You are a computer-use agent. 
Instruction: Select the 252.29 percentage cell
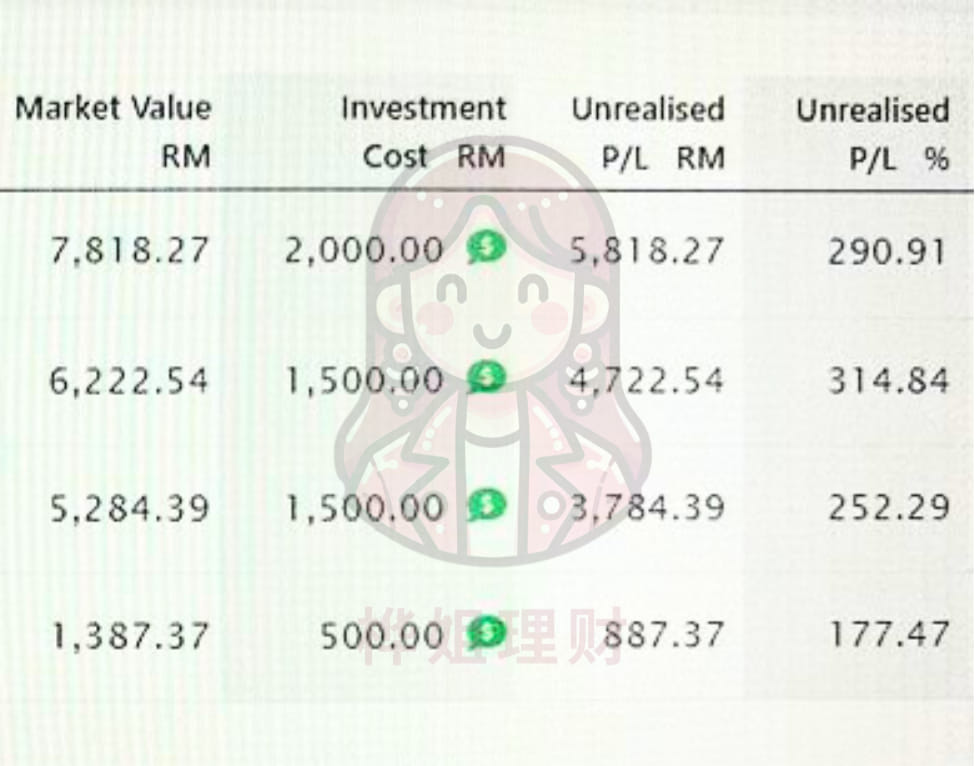(x=887, y=508)
